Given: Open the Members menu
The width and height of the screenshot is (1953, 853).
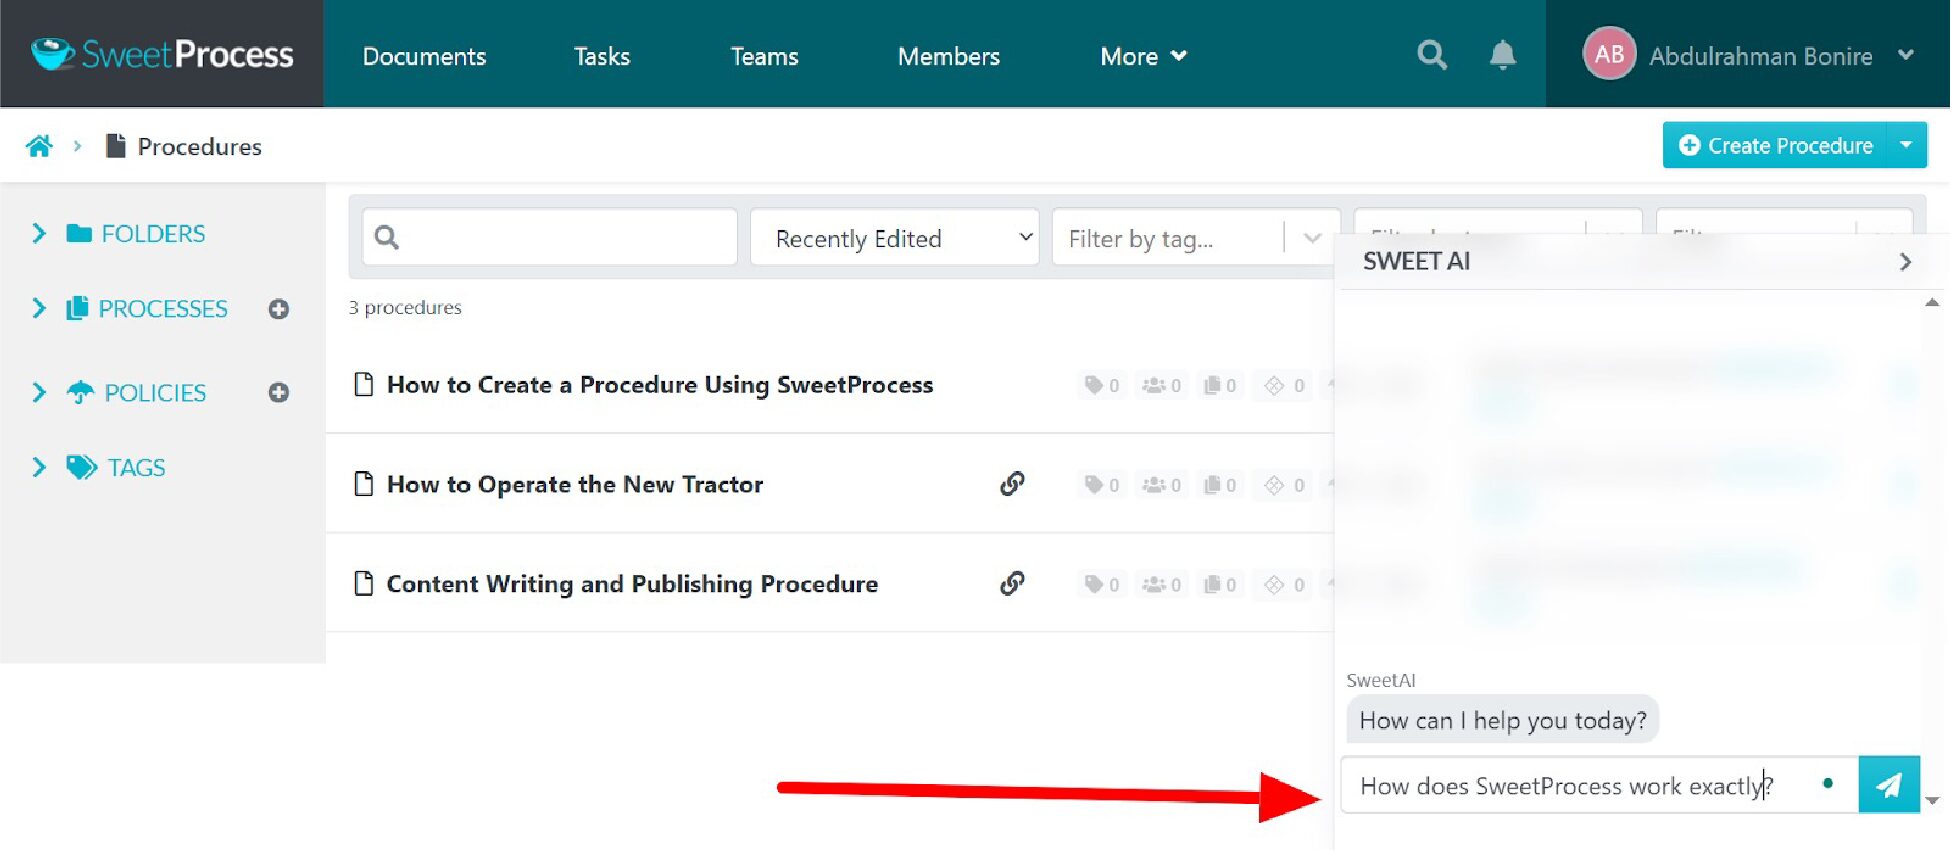Looking at the screenshot, I should (x=948, y=56).
